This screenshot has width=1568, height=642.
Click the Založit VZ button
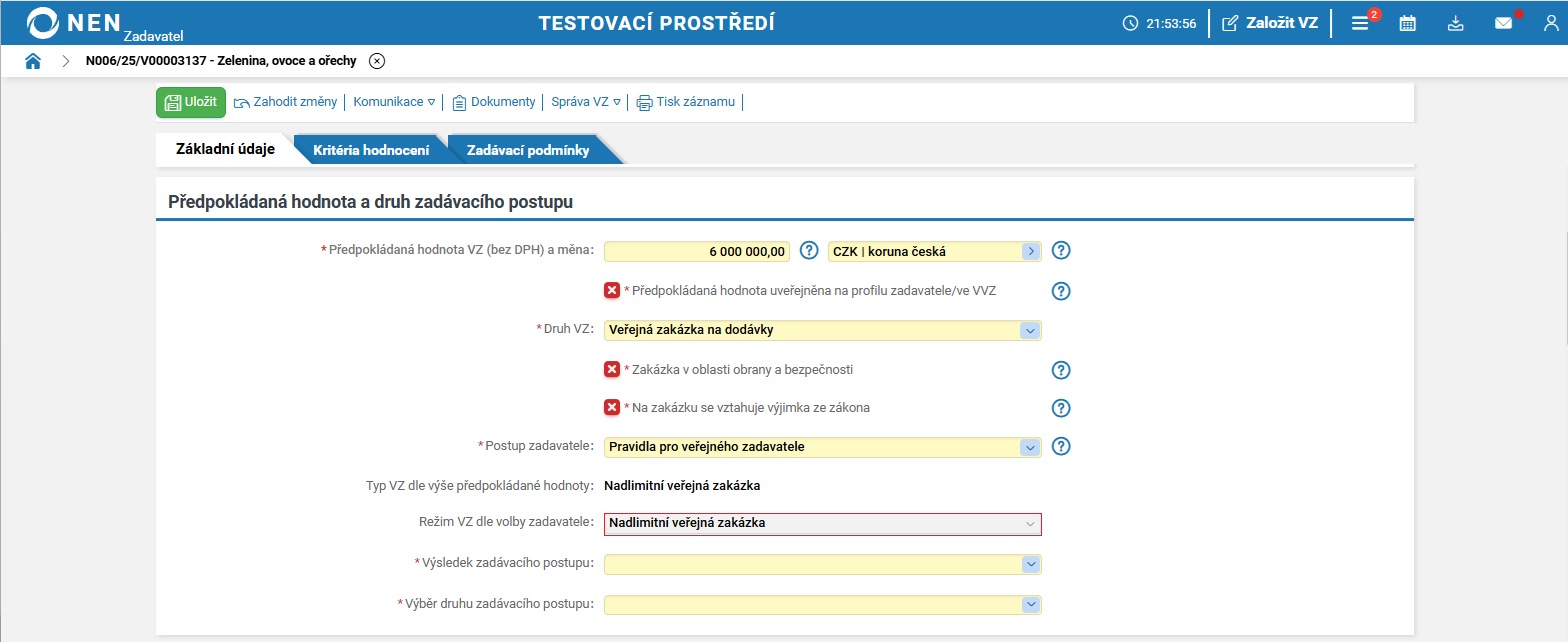click(1270, 23)
